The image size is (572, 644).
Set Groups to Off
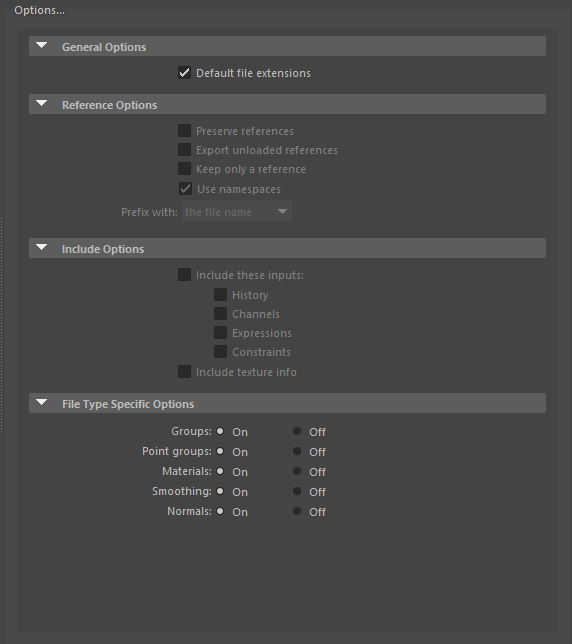(297, 431)
